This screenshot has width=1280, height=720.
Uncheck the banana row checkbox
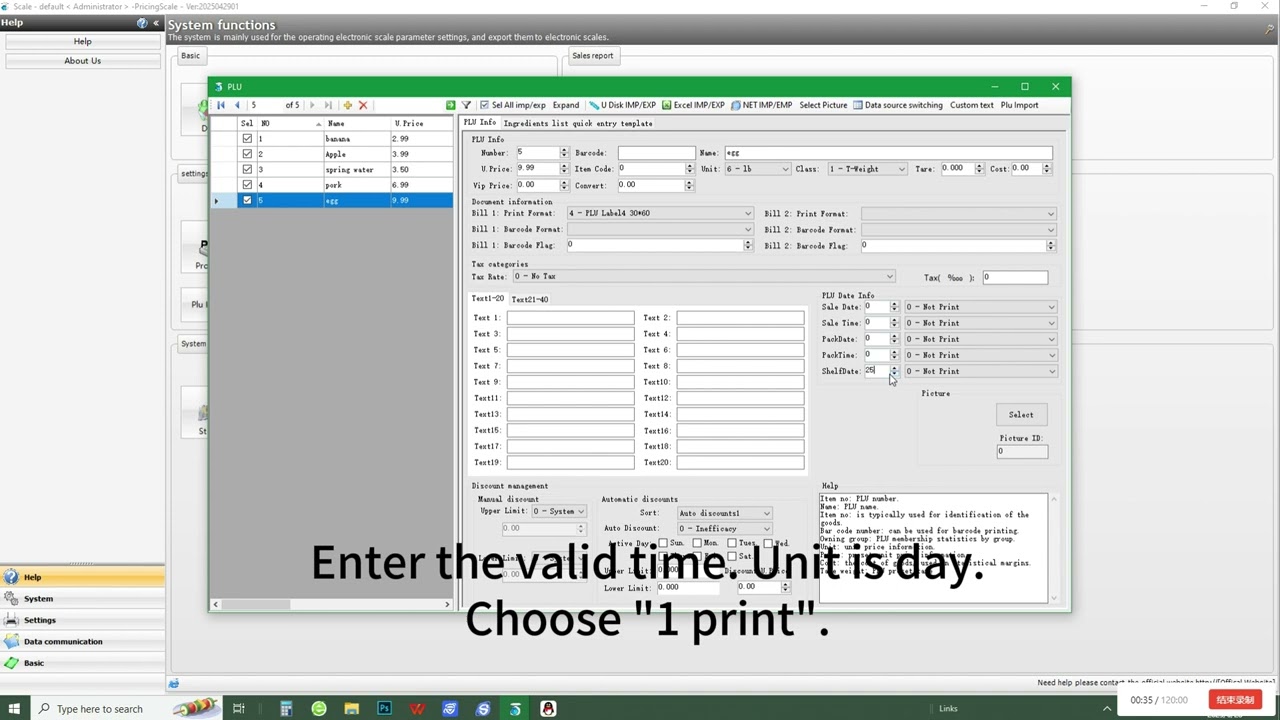tap(247, 139)
